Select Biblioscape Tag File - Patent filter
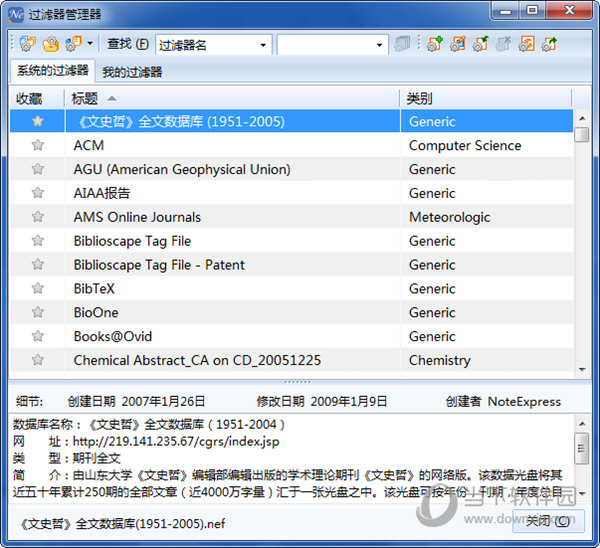Viewport: 600px width, 548px height. [292, 264]
